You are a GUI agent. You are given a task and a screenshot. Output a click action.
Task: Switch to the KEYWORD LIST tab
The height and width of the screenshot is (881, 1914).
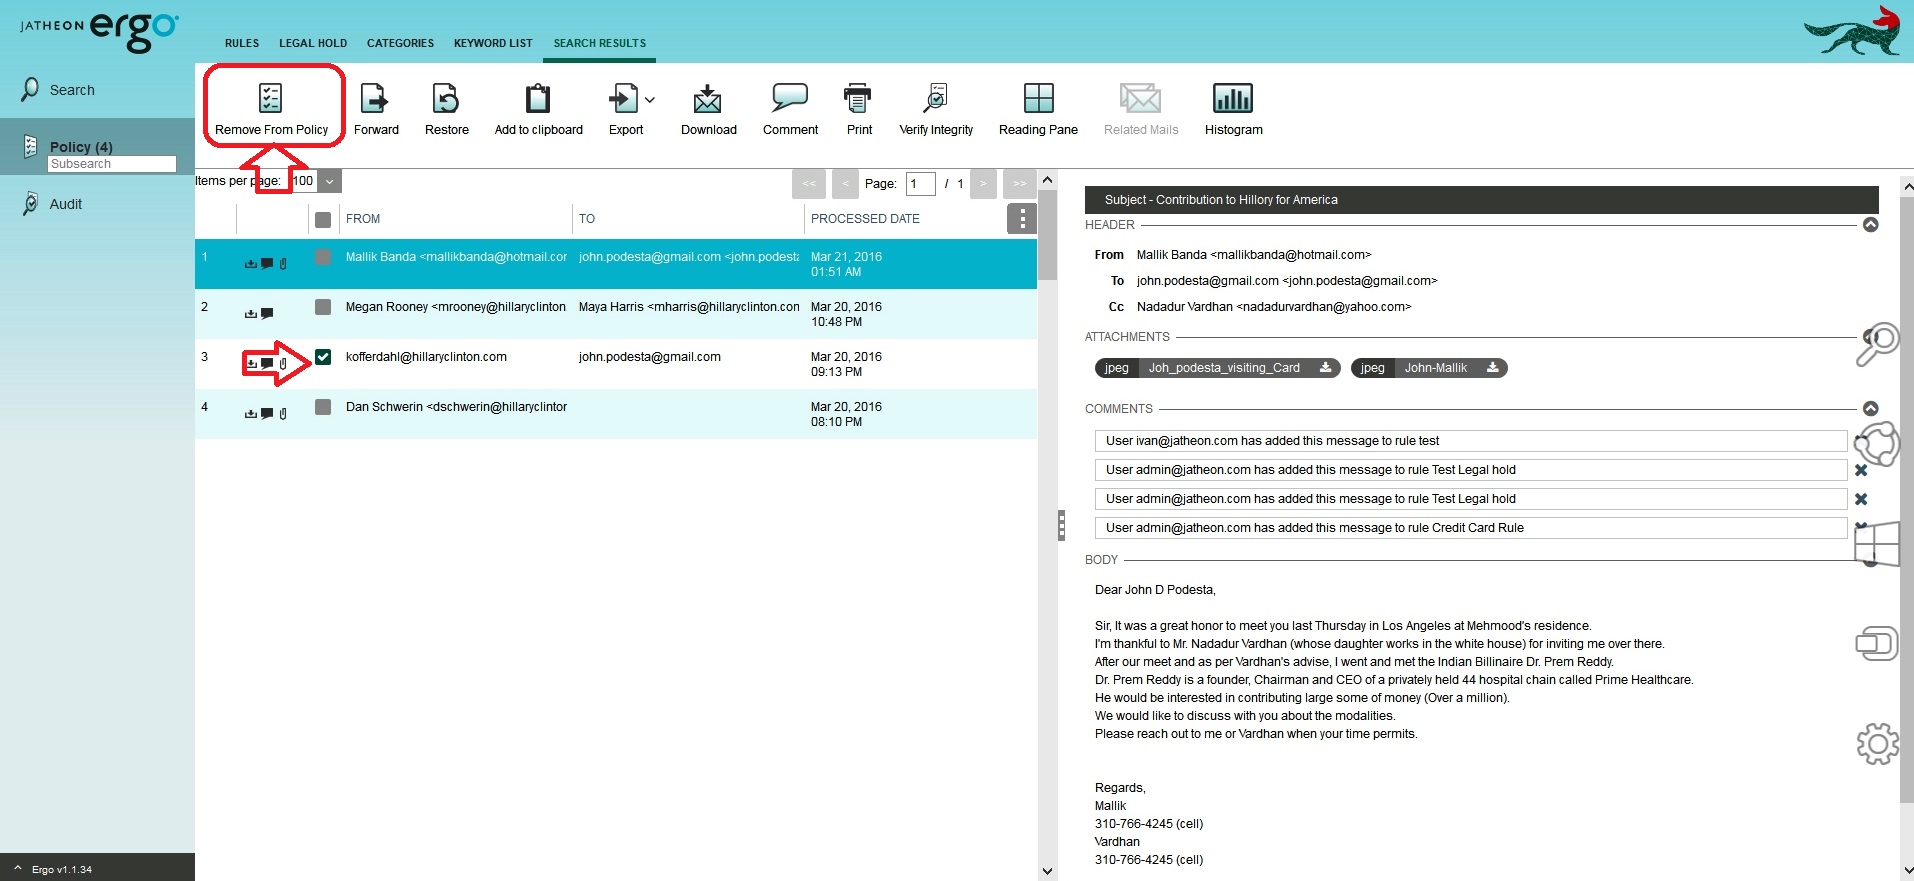493,43
